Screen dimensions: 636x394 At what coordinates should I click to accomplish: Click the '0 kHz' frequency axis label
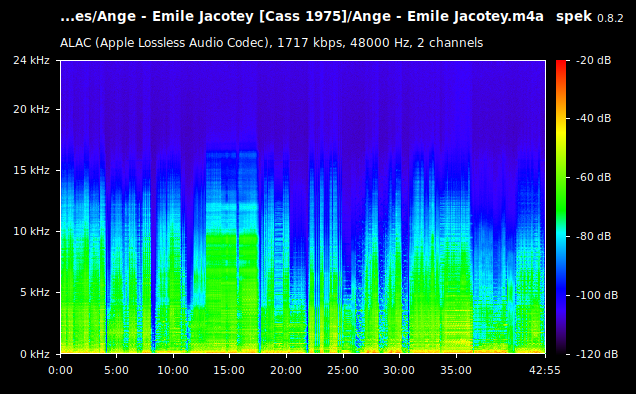(x=35, y=354)
